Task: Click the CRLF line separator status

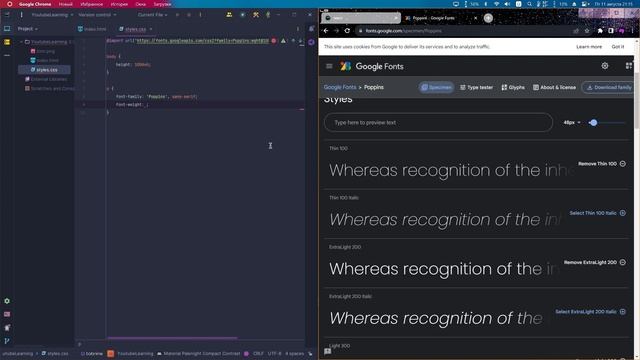Action: [x=258, y=353]
